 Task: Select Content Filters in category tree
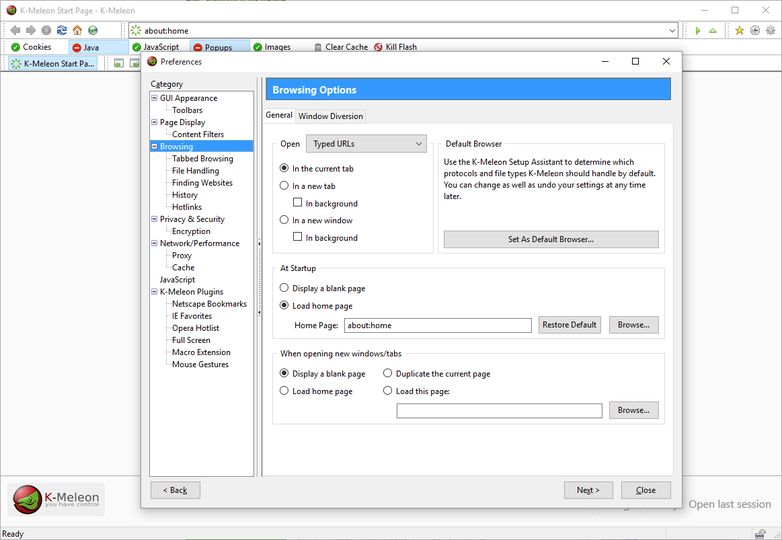[x=198, y=134]
